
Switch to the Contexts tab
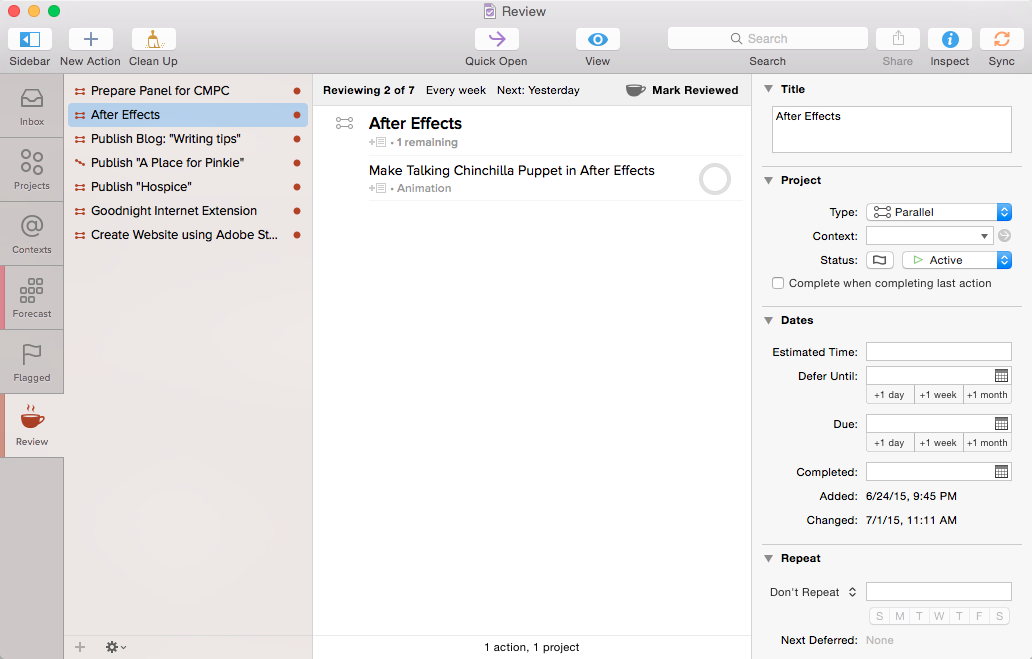(32, 234)
